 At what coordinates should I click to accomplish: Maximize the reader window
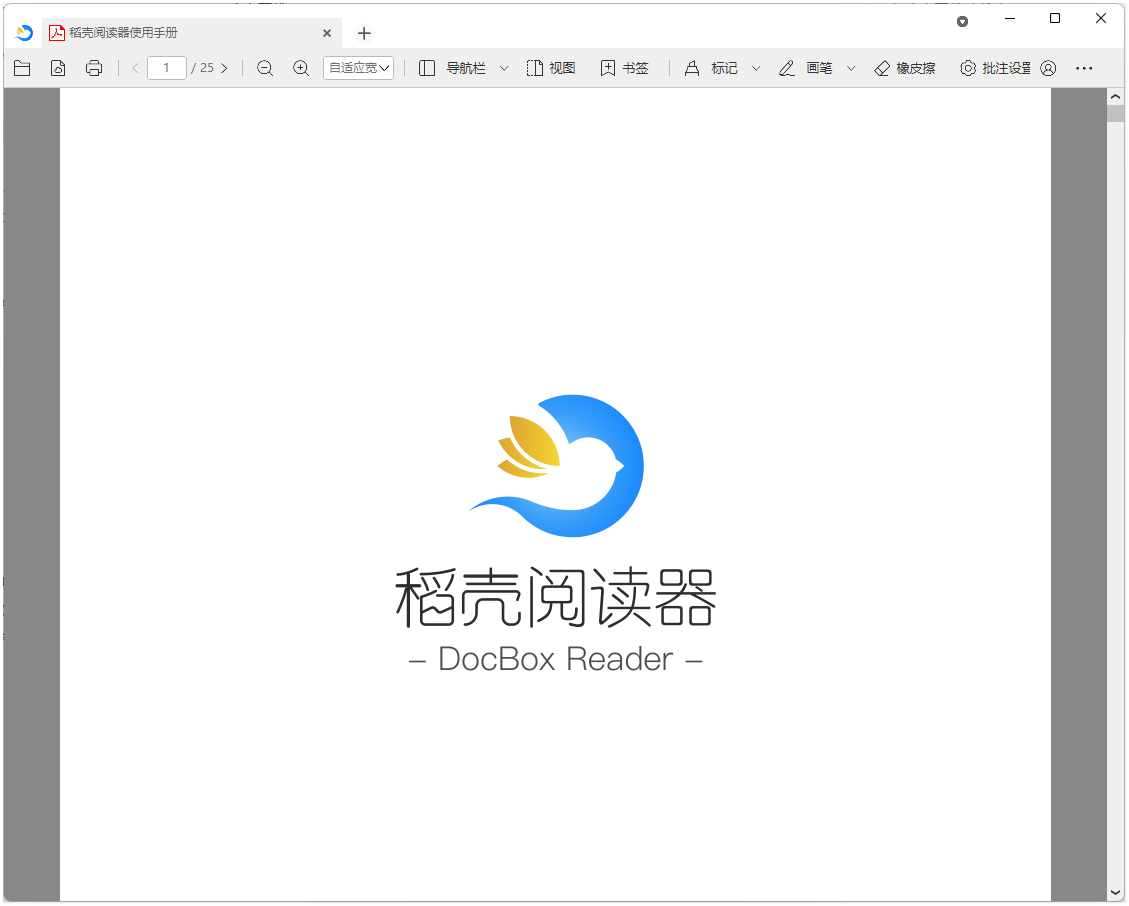click(1055, 19)
